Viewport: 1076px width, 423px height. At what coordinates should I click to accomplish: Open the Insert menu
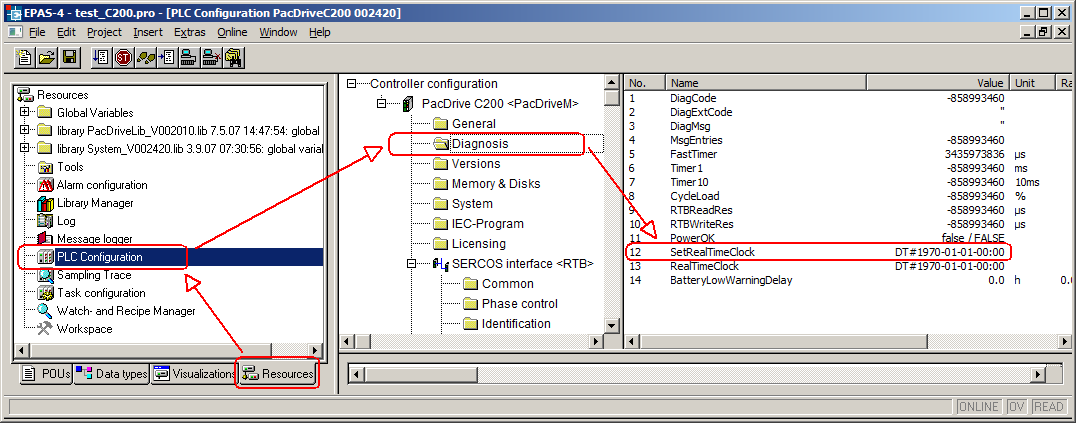148,32
